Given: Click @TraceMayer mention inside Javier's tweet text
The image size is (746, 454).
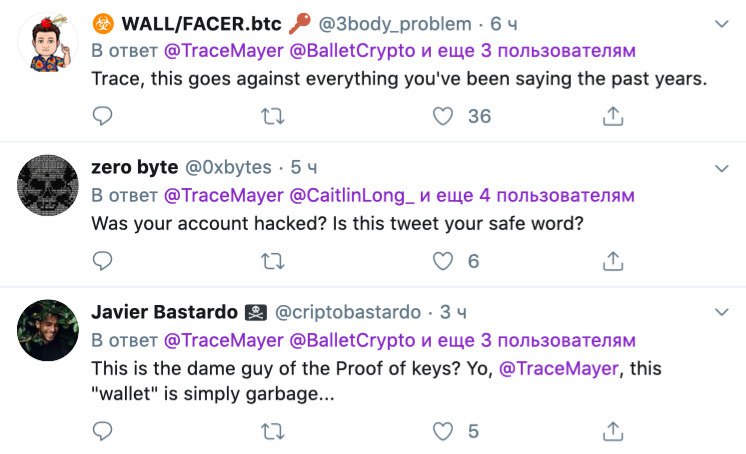Looking at the screenshot, I should pos(559,368).
